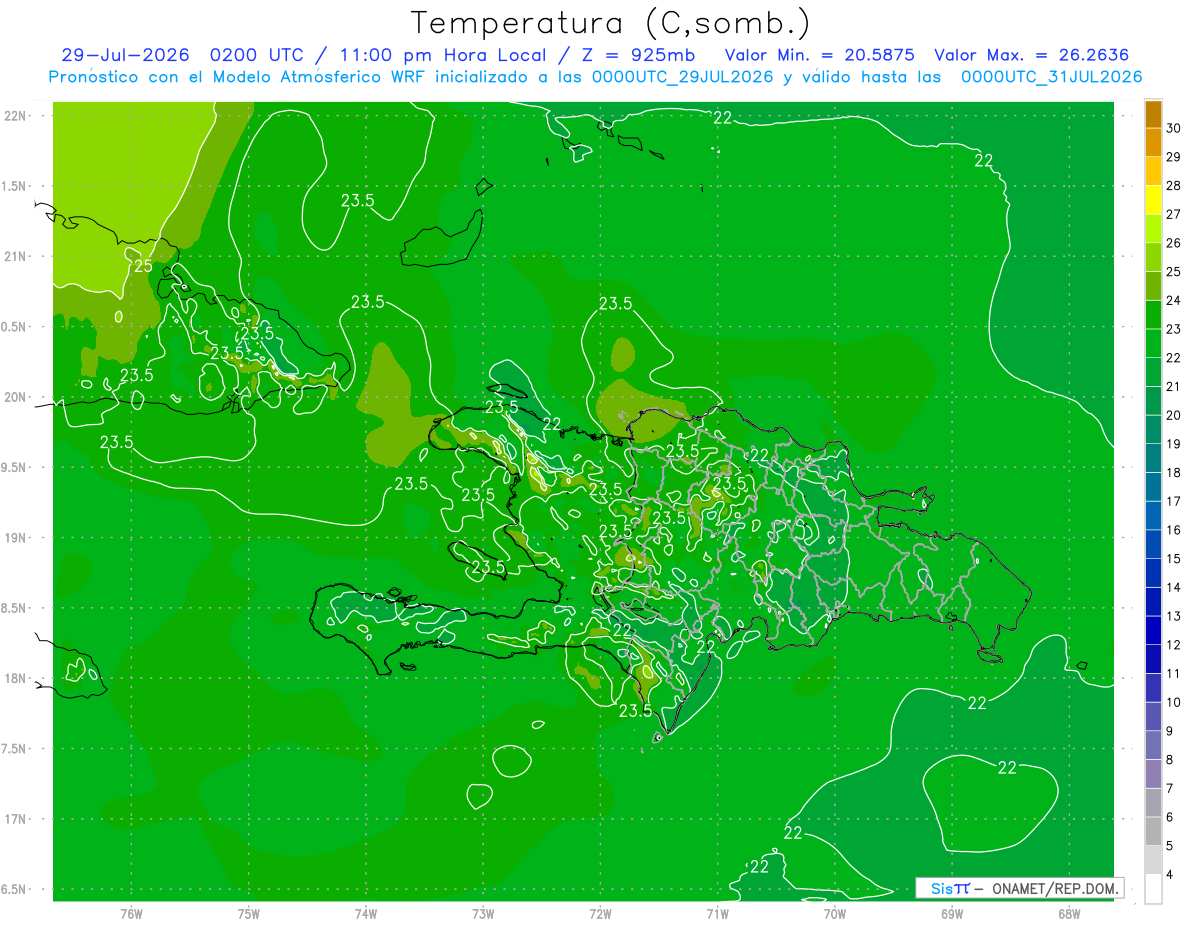1200x927 pixels.
Task: Click the SisTT - ONAMET/REP.DOM. logo box
Action: [1019, 888]
